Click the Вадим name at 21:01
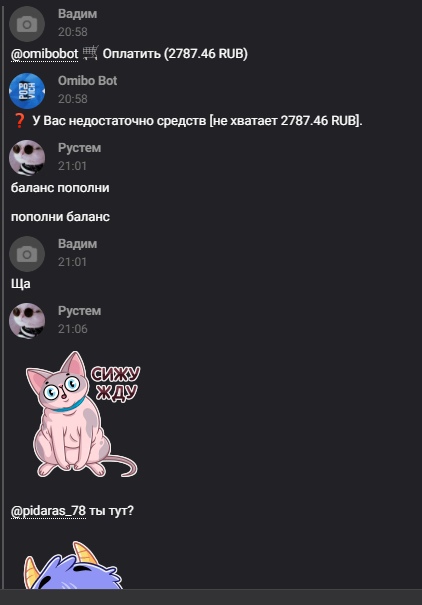The height and width of the screenshot is (605, 422). 78,244
